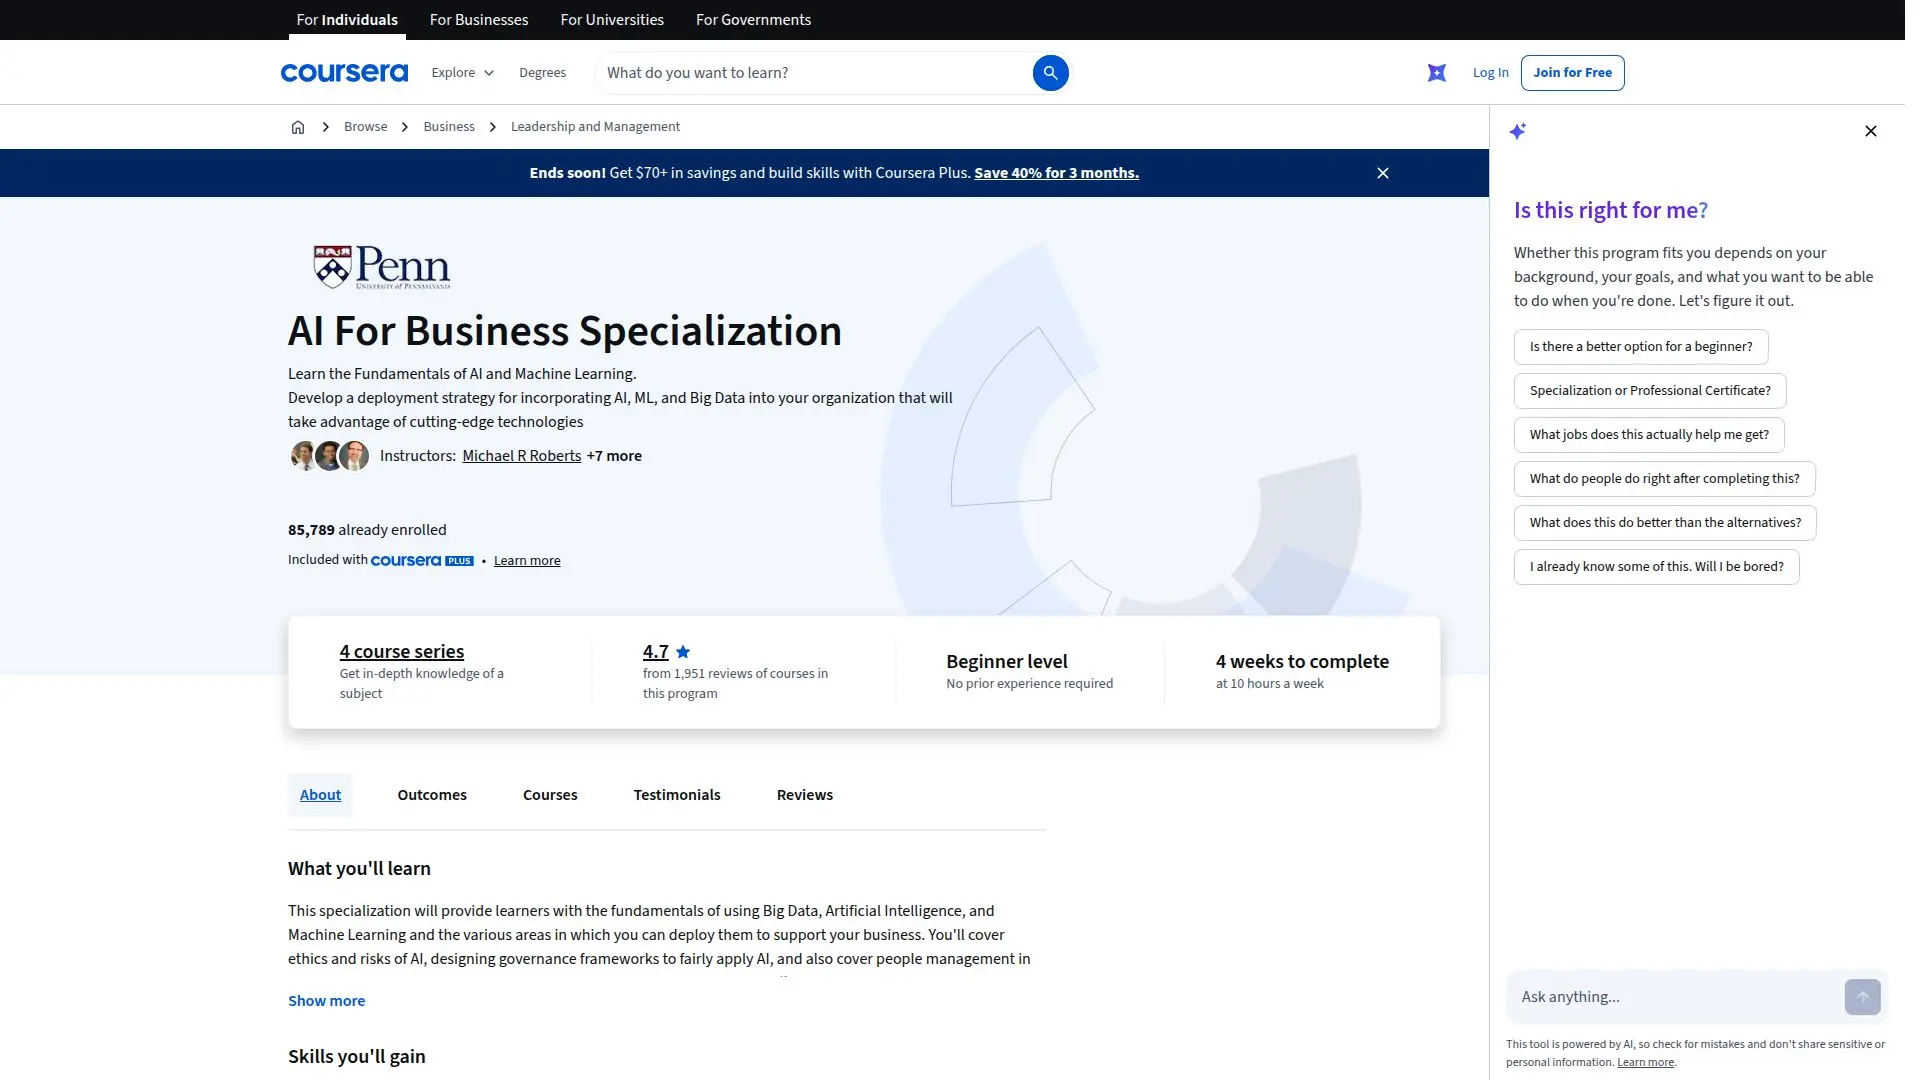The image size is (1920, 1080).
Task: Ask 'What do people do right after completing this?'
Action: 1664,479
